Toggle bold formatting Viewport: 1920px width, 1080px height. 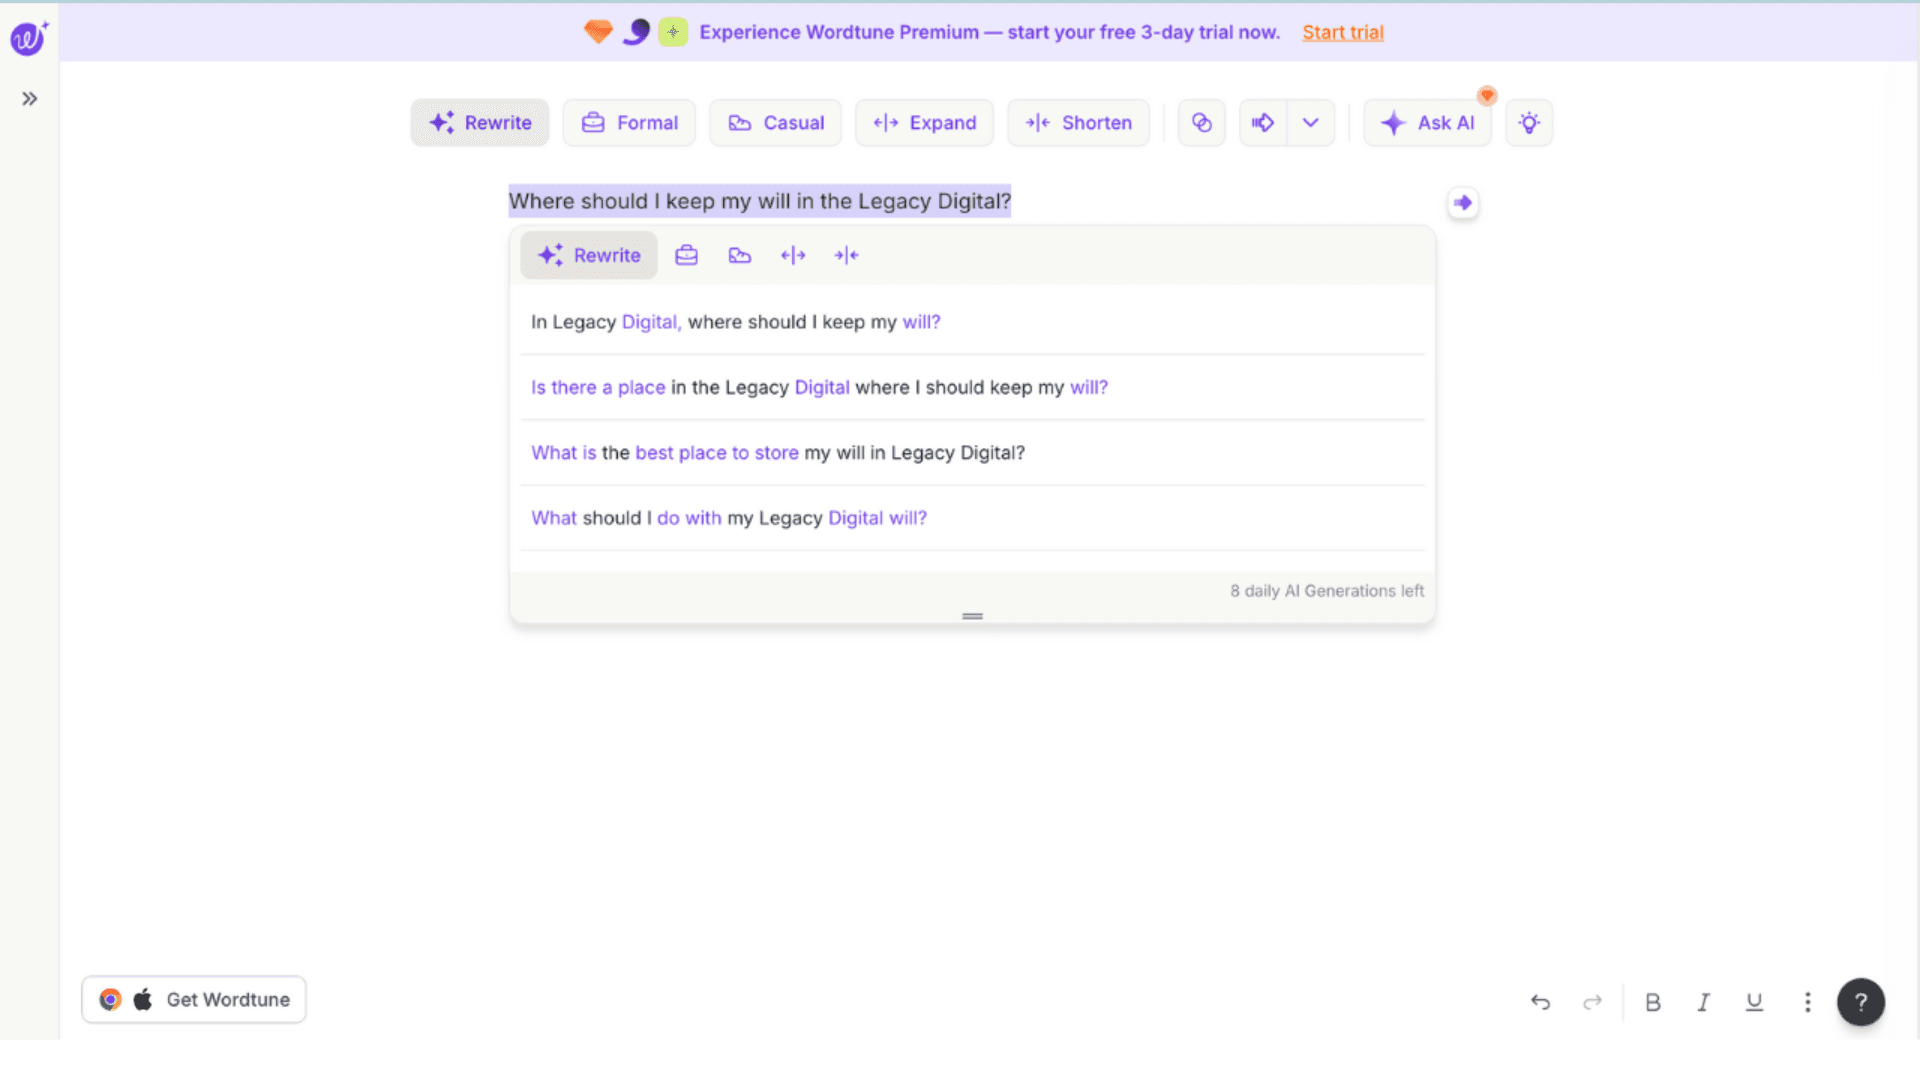point(1652,1002)
